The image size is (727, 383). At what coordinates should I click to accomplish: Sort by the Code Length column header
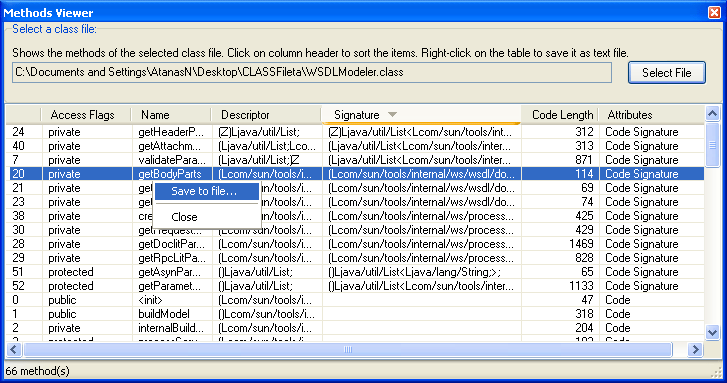560,115
